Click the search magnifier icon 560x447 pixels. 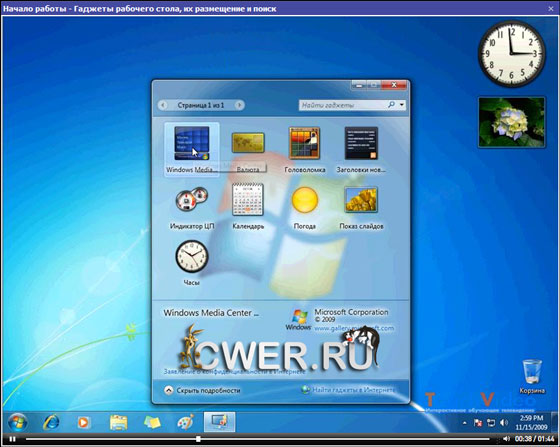pyautogui.click(x=391, y=105)
